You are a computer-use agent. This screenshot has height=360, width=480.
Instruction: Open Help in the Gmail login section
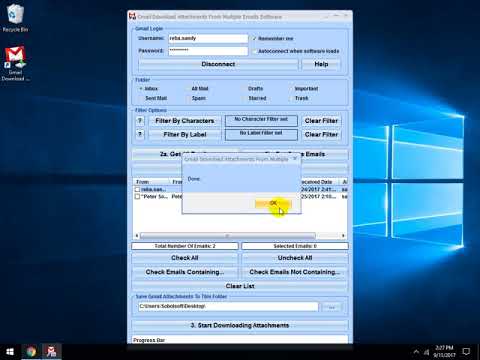pos(321,64)
